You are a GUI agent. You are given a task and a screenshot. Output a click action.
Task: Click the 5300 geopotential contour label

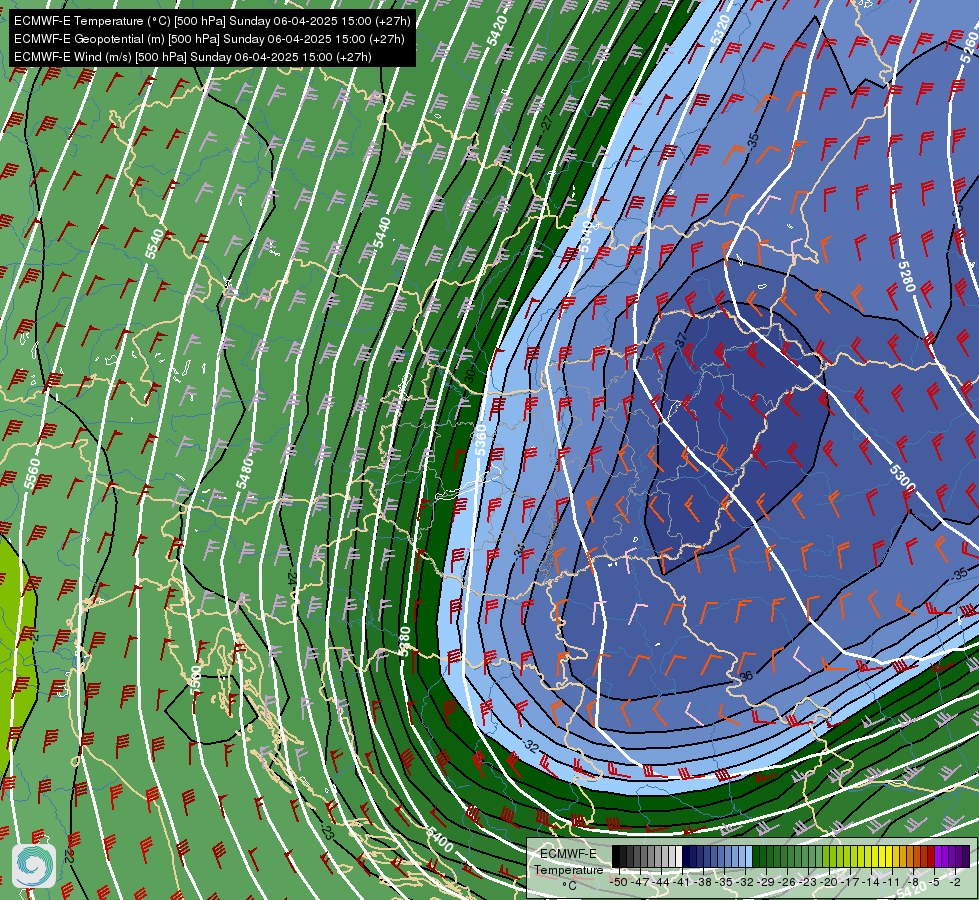(902, 477)
